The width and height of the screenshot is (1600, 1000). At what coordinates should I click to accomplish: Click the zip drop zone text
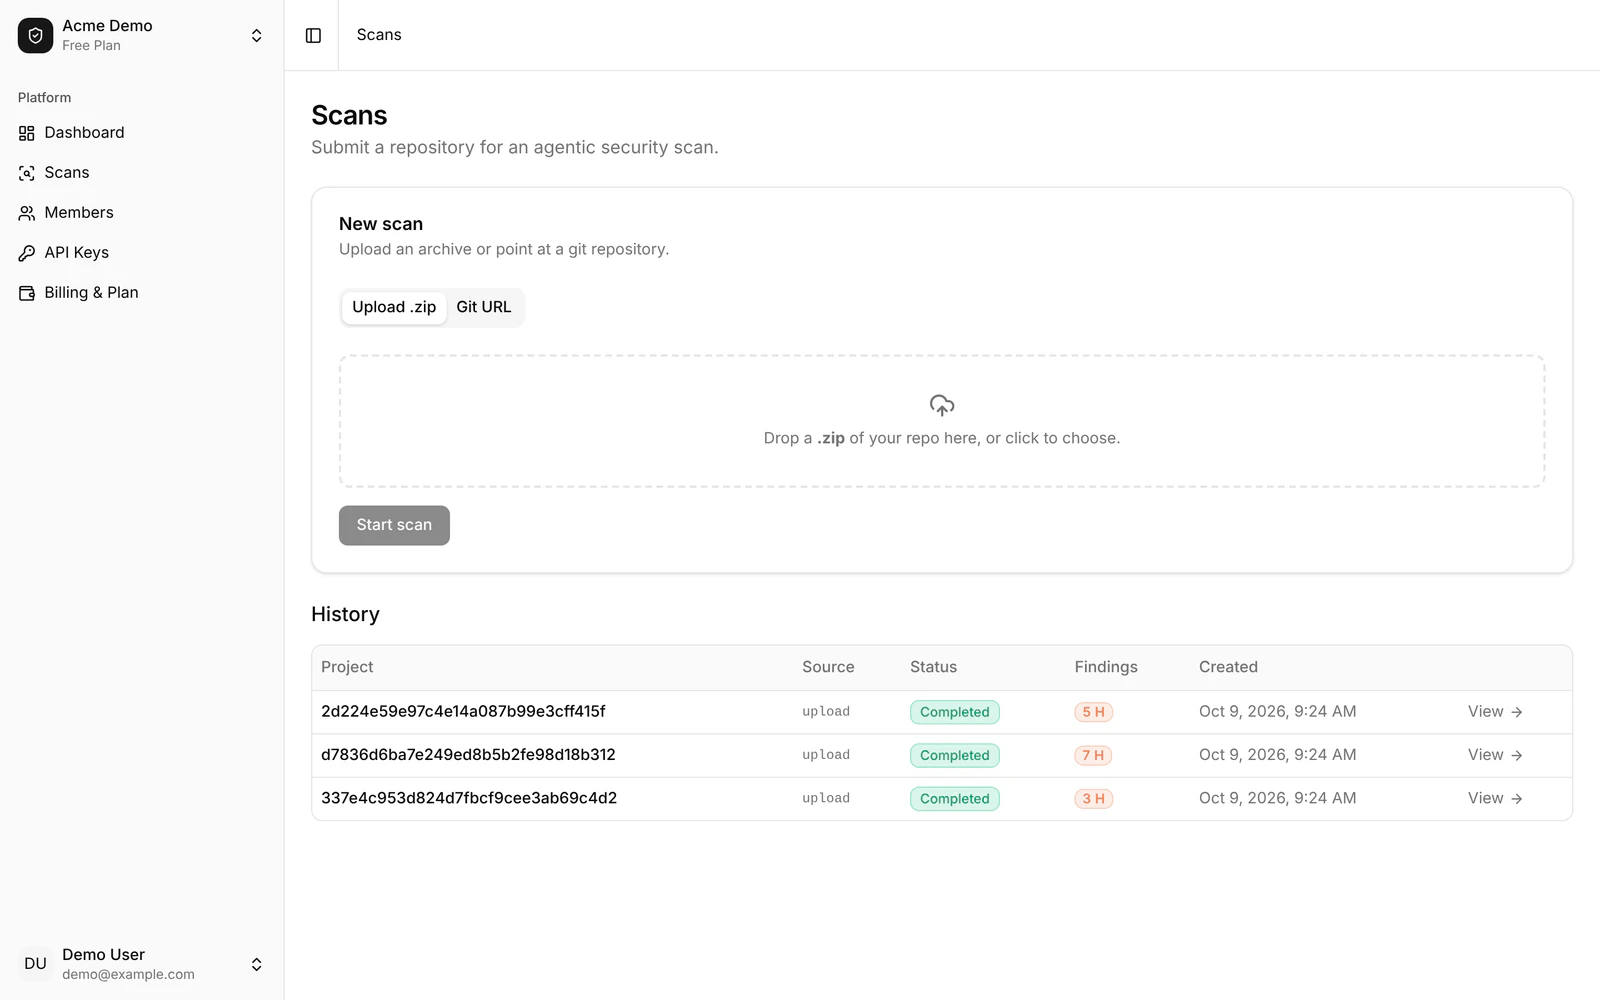[x=942, y=438]
